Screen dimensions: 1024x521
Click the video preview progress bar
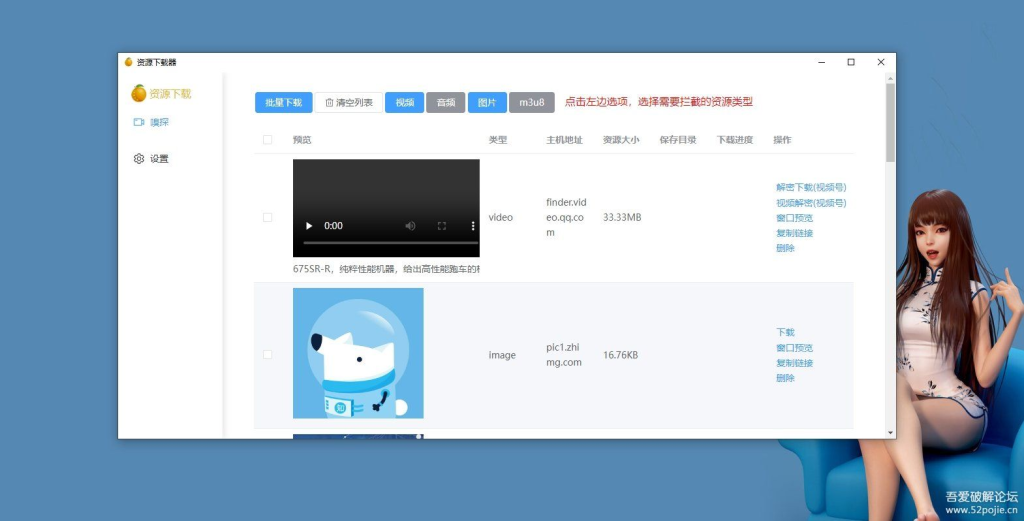pos(391,243)
